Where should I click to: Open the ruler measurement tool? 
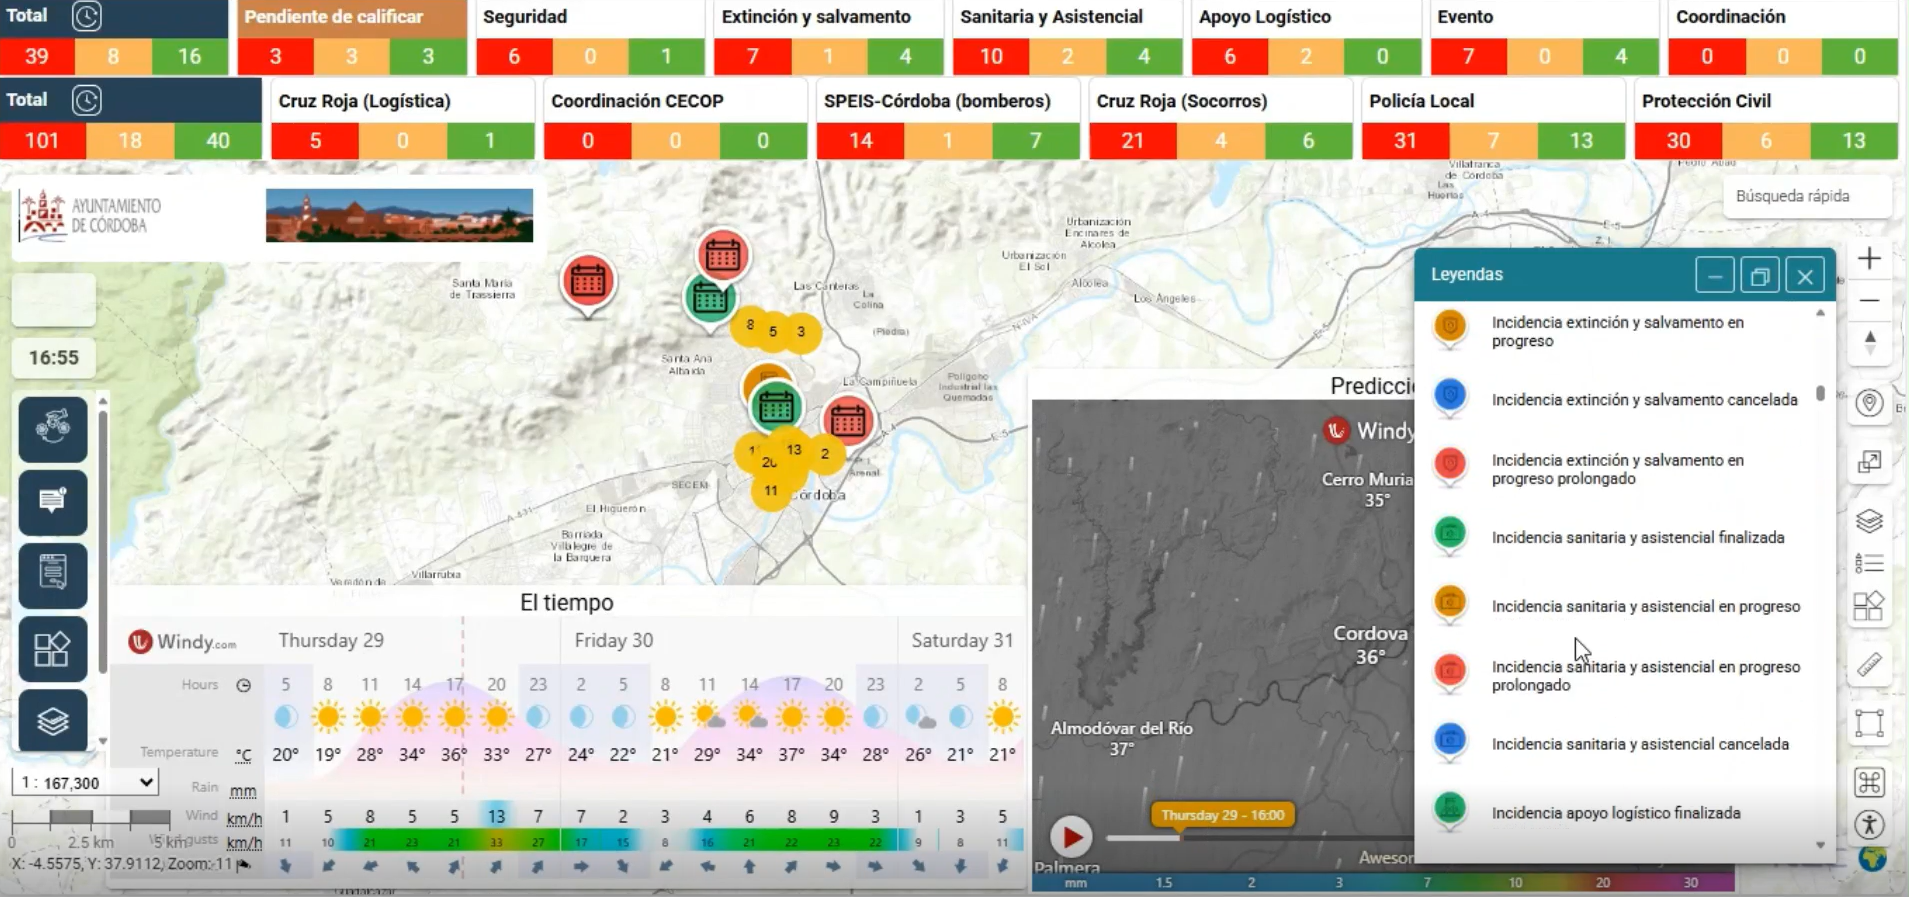(x=1869, y=664)
